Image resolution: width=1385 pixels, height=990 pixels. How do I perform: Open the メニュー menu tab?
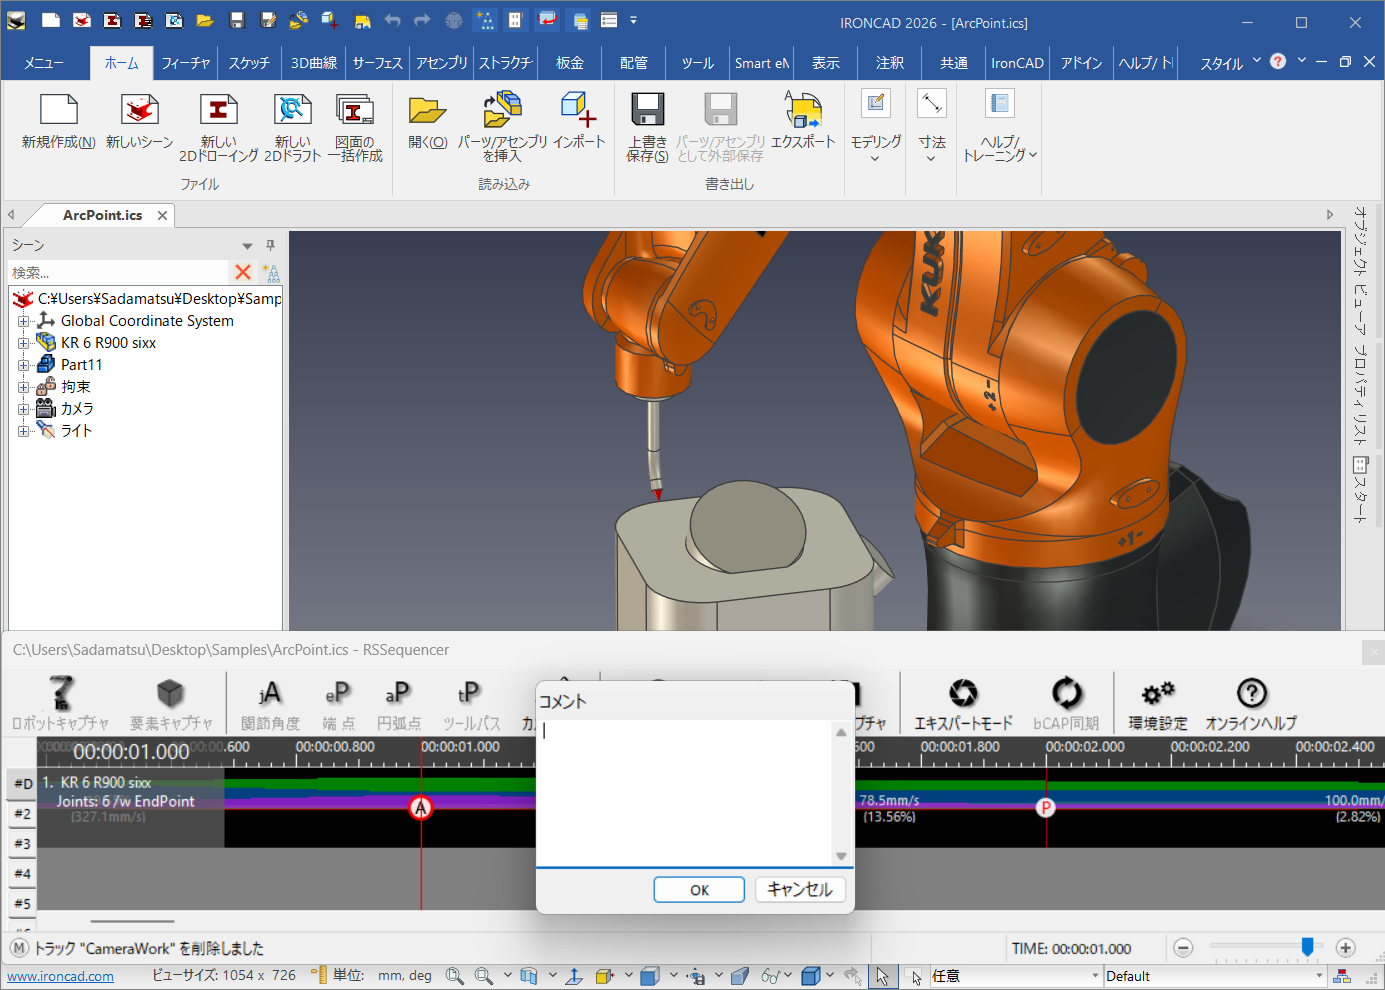[x=44, y=63]
